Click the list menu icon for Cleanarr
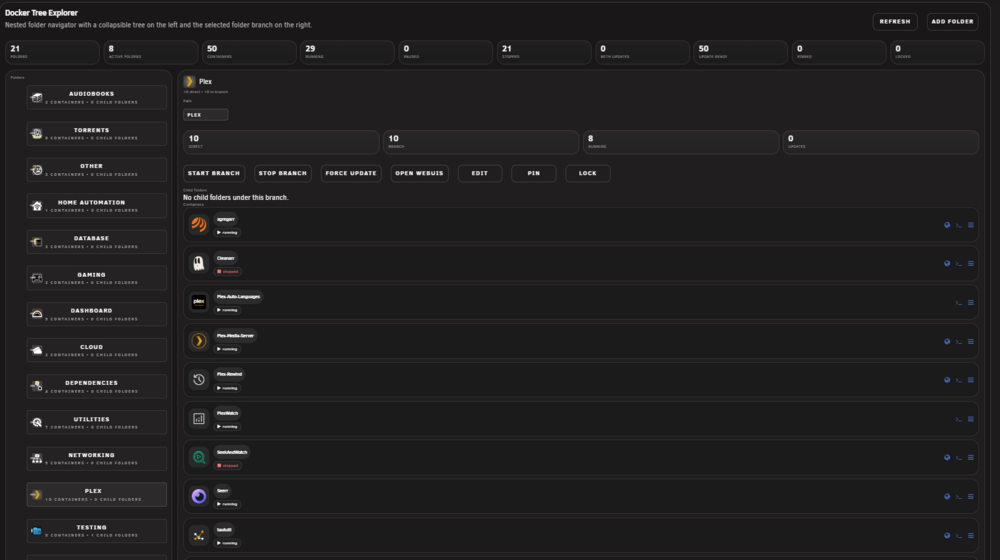This screenshot has height=560, width=1000. tap(971, 263)
